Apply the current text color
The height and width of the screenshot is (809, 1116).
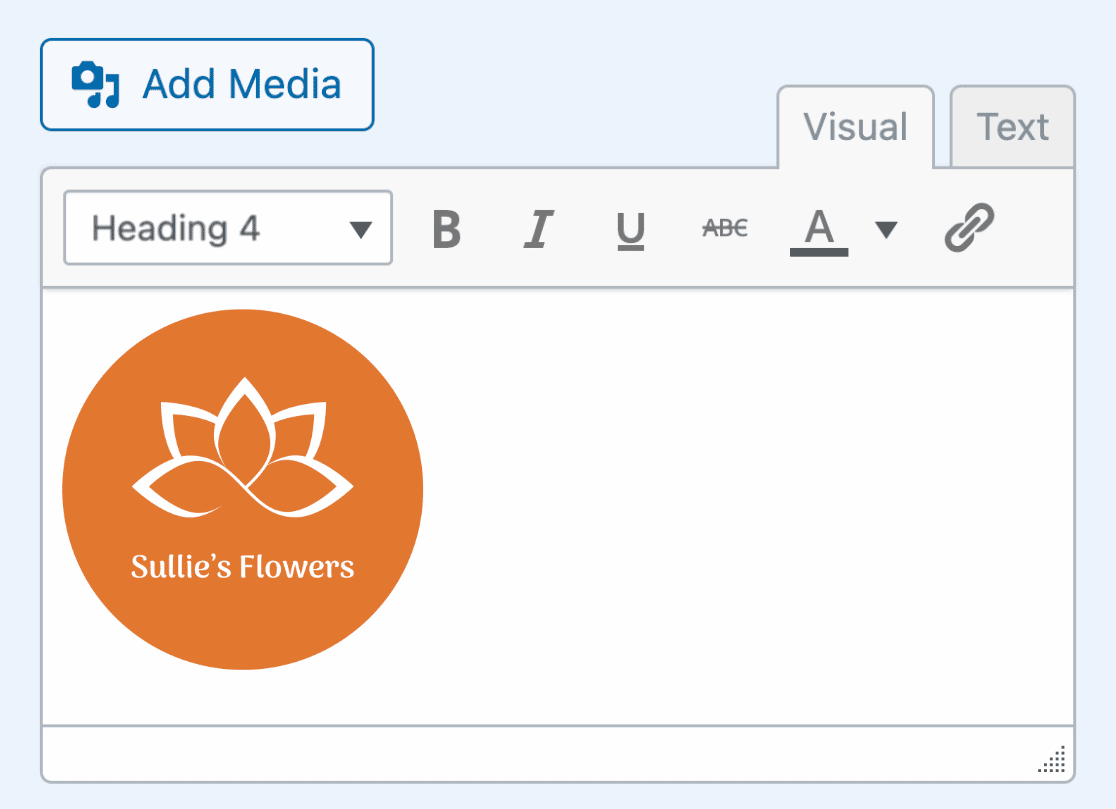point(818,231)
